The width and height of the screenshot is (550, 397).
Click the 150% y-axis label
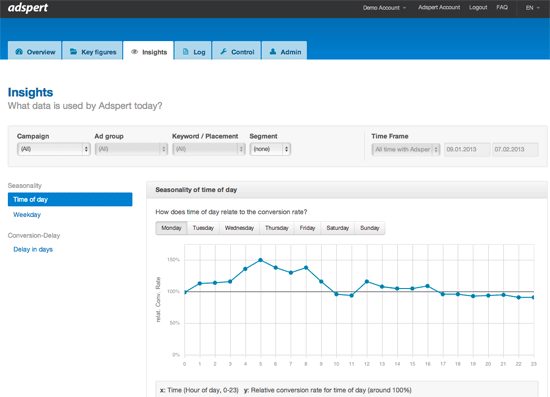(173, 260)
